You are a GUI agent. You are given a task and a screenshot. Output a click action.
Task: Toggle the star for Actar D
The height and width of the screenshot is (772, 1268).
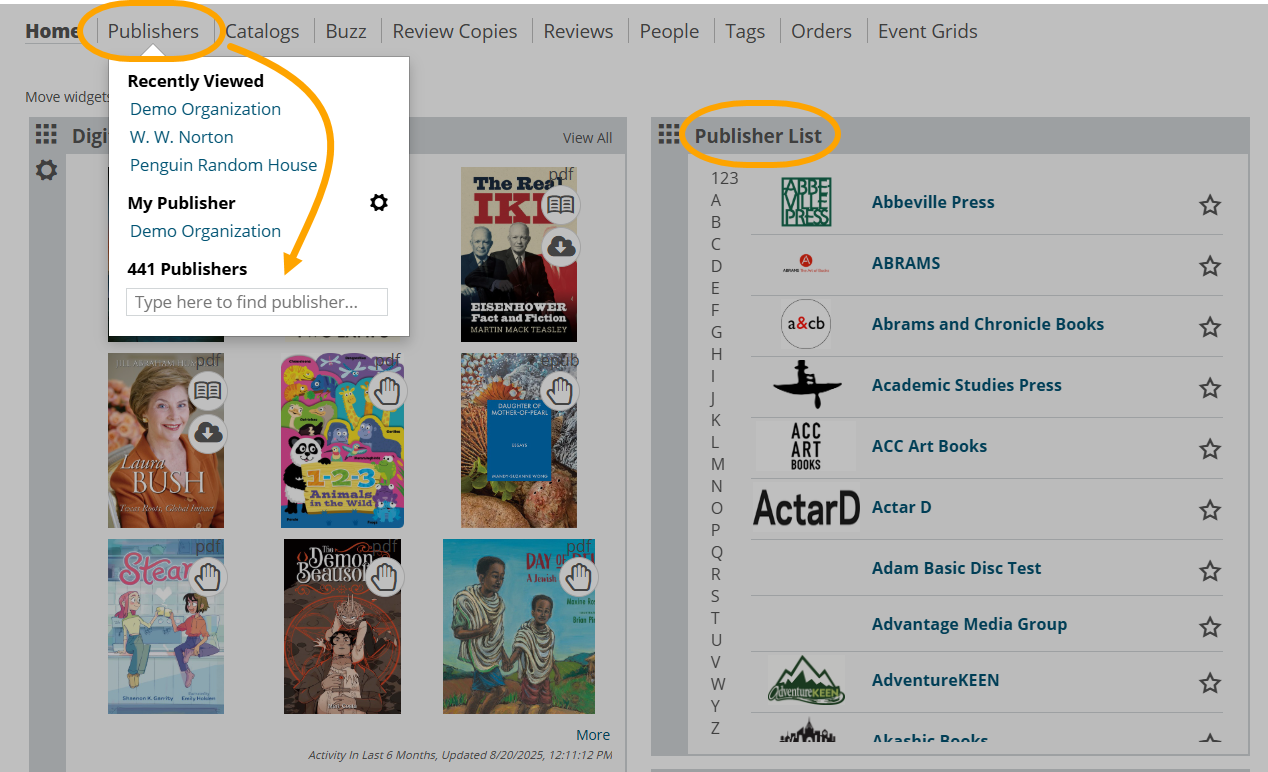click(1210, 510)
